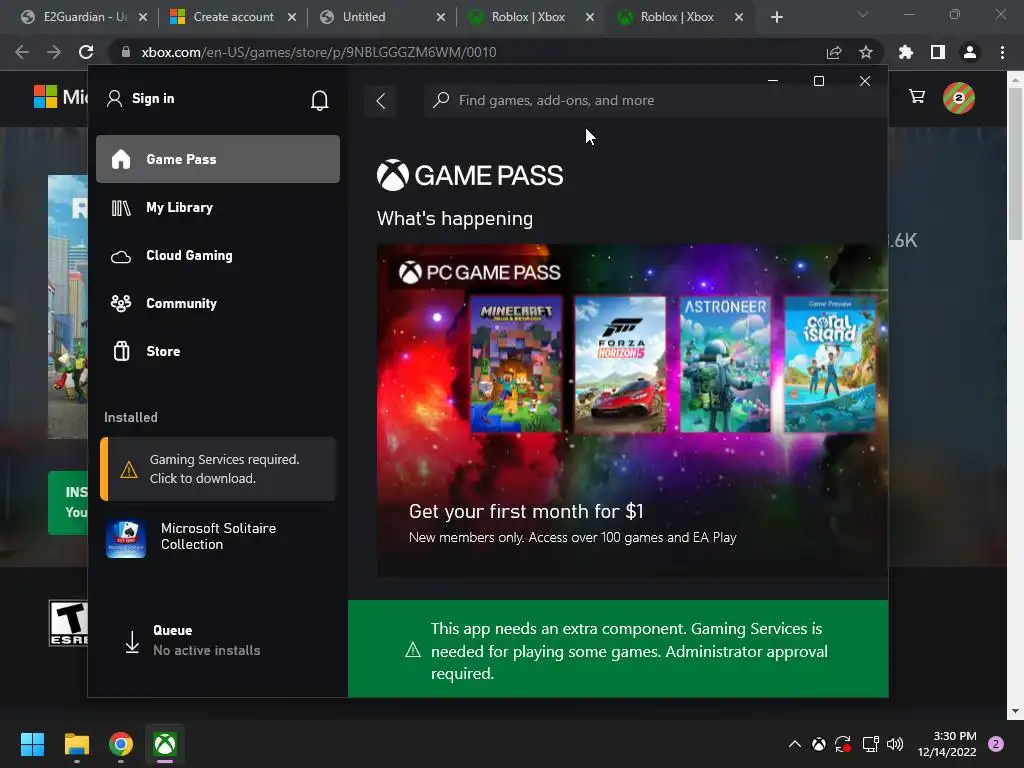
Task: Switch to Untitled browser tab
Action: [383, 17]
